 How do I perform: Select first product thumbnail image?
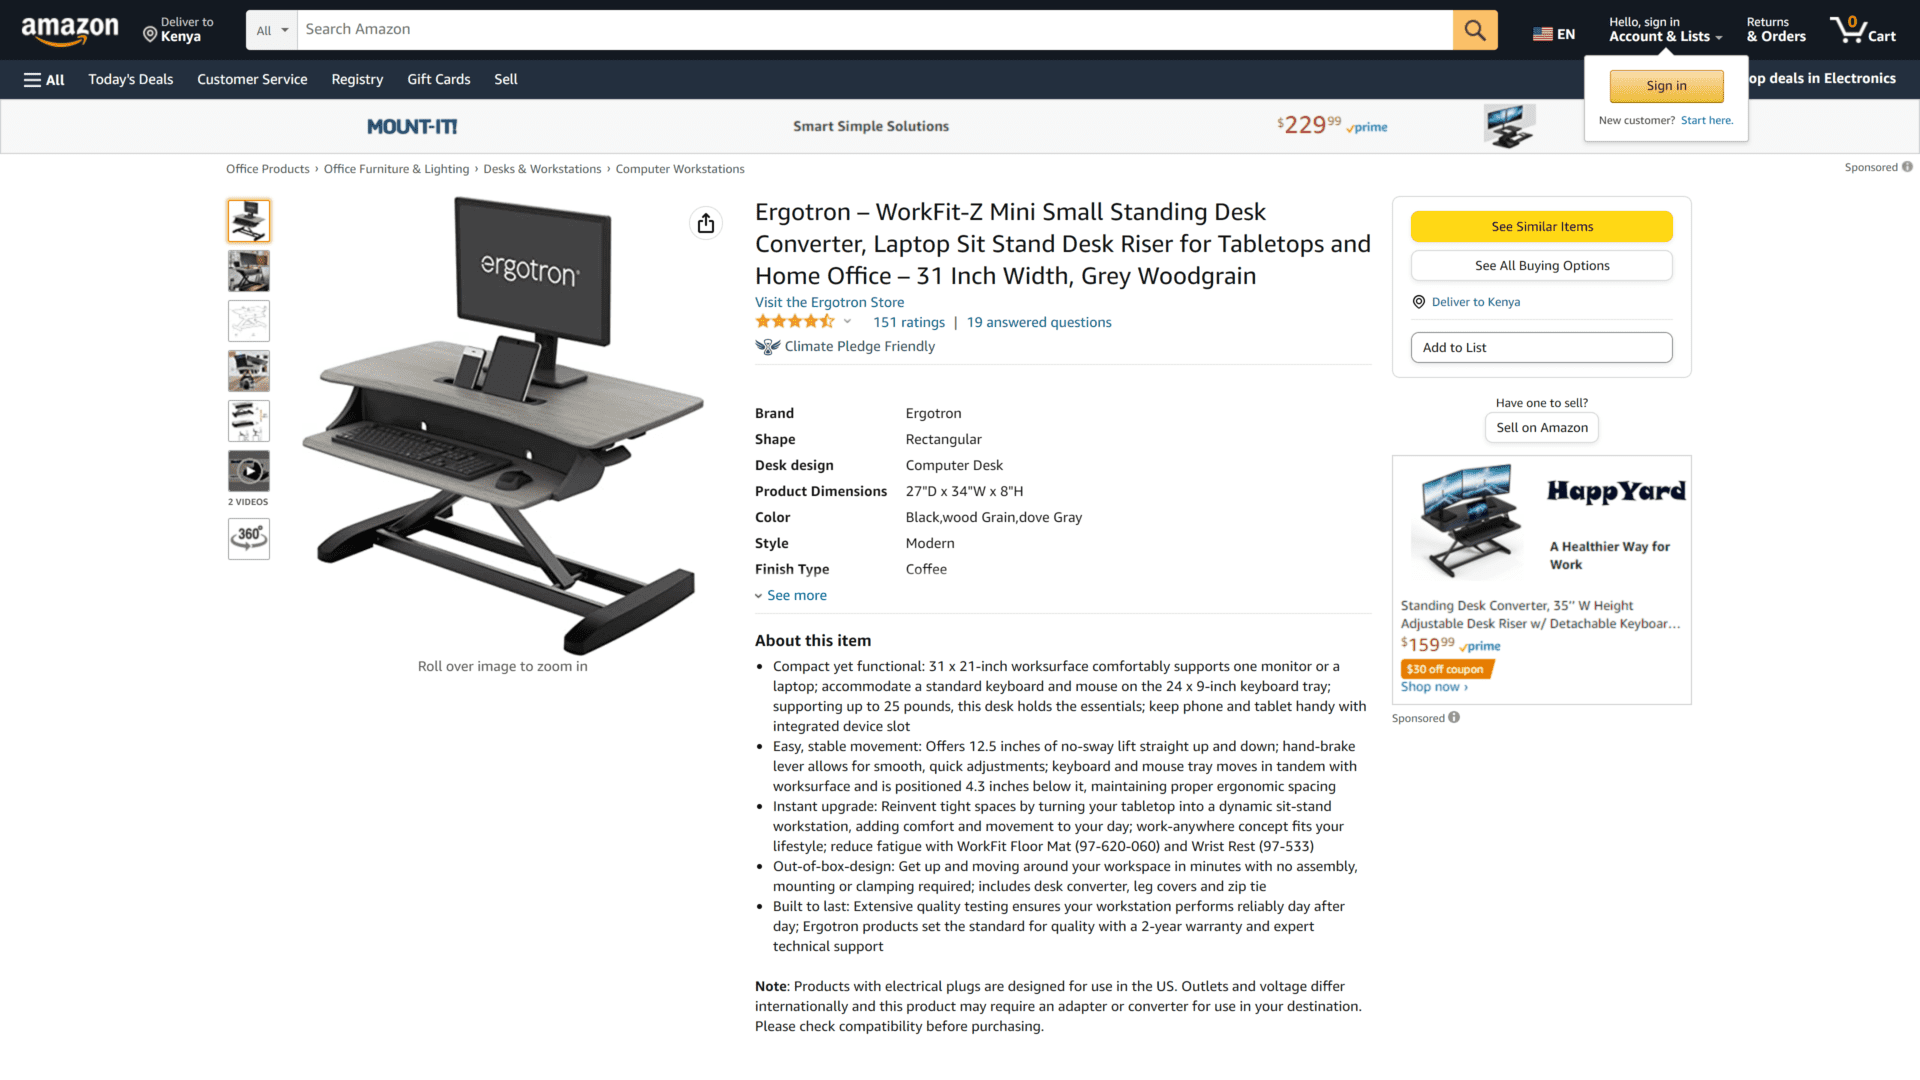click(x=247, y=220)
